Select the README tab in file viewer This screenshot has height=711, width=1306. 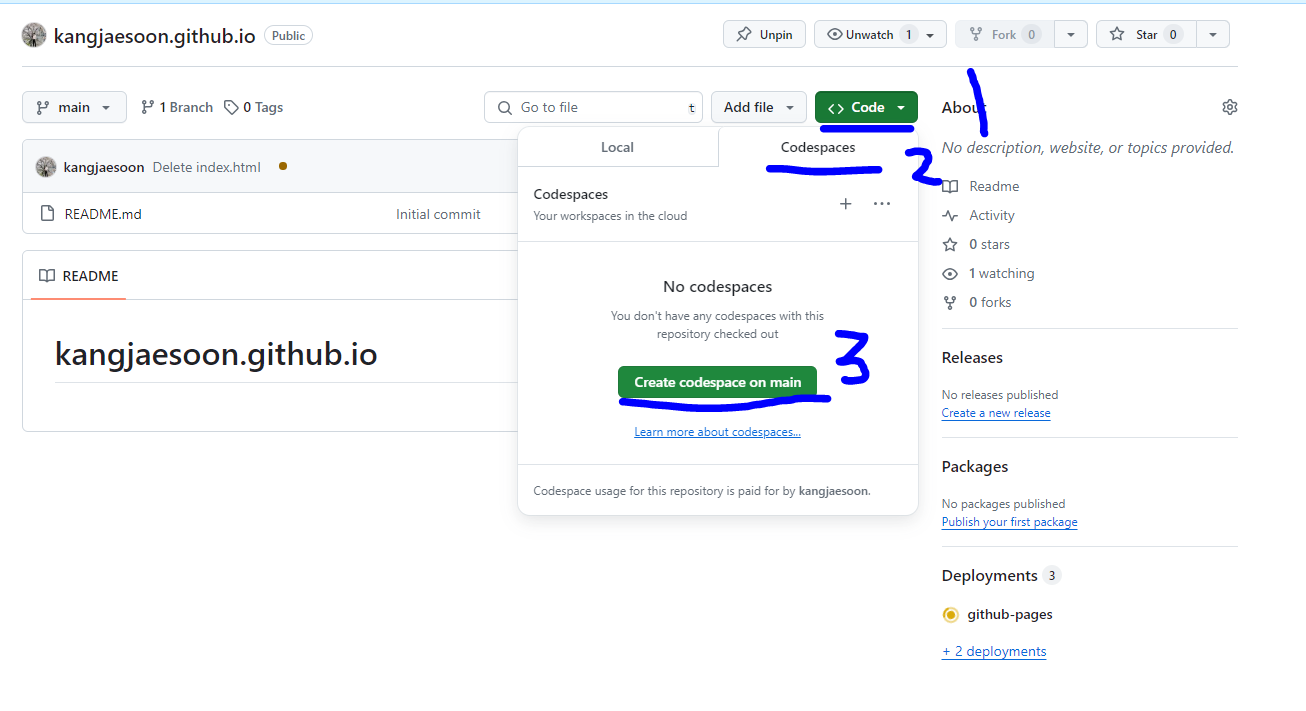pyautogui.click(x=79, y=276)
